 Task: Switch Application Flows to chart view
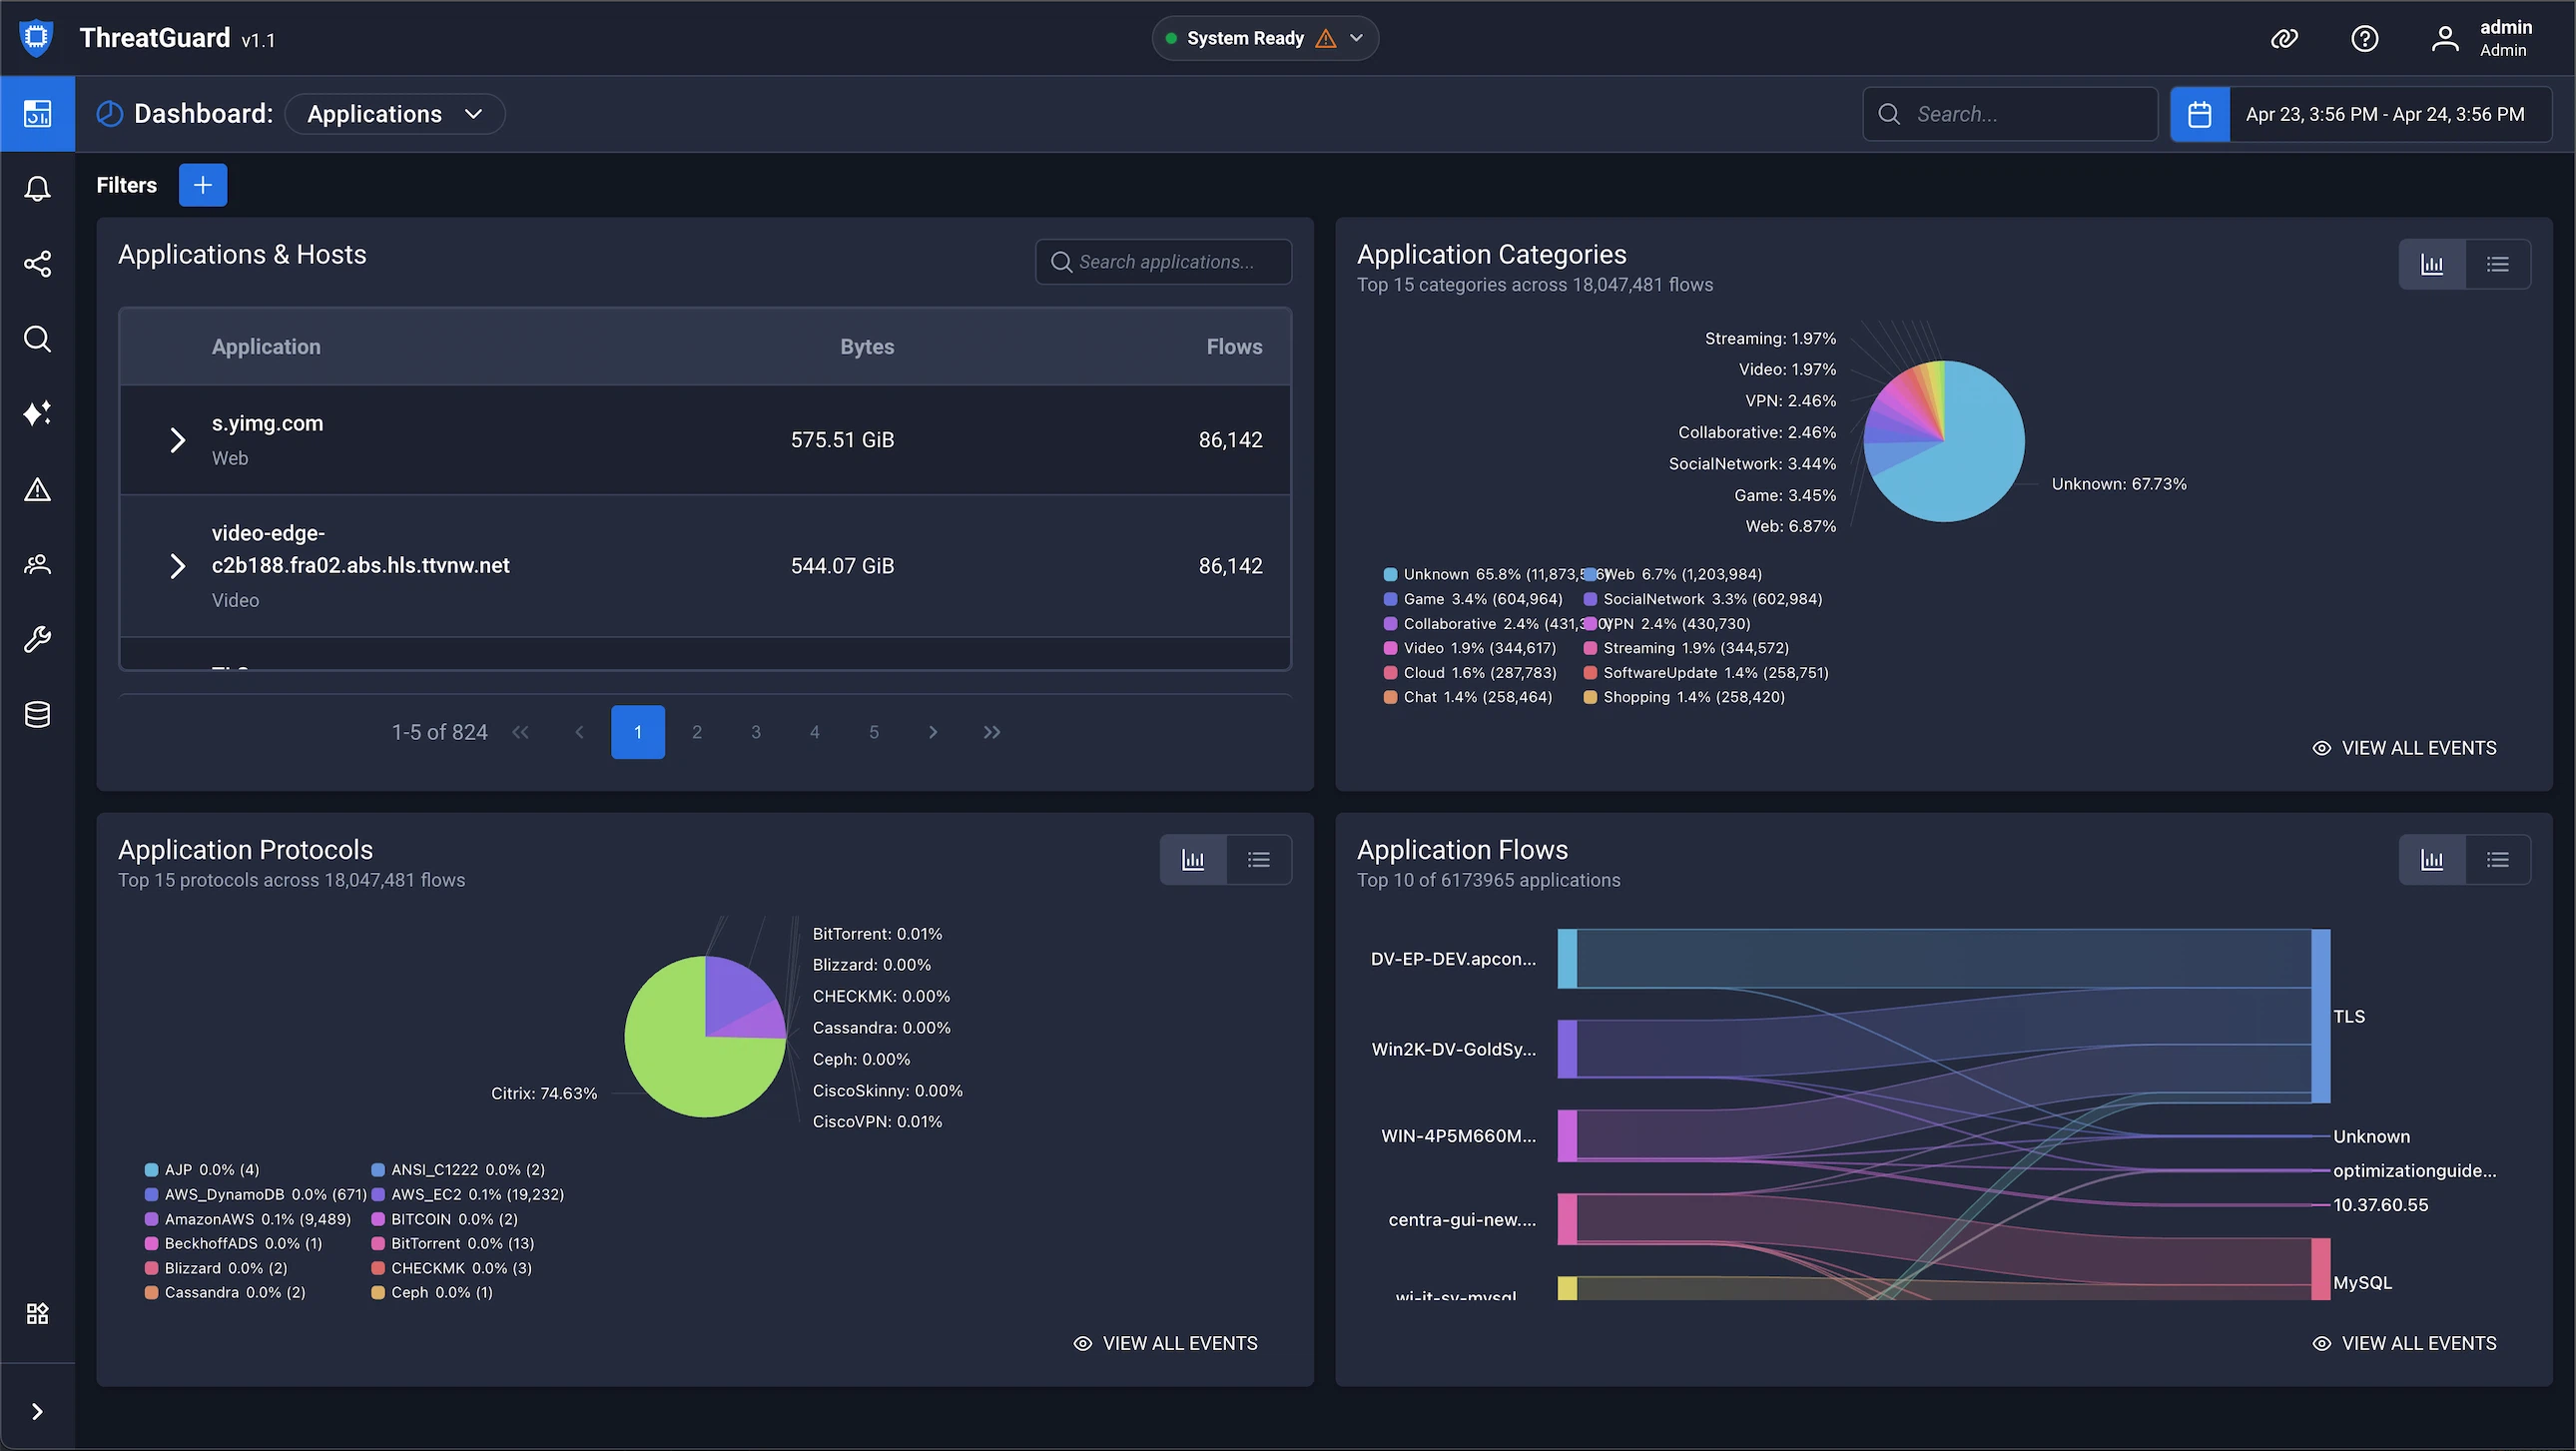pyautogui.click(x=2432, y=859)
